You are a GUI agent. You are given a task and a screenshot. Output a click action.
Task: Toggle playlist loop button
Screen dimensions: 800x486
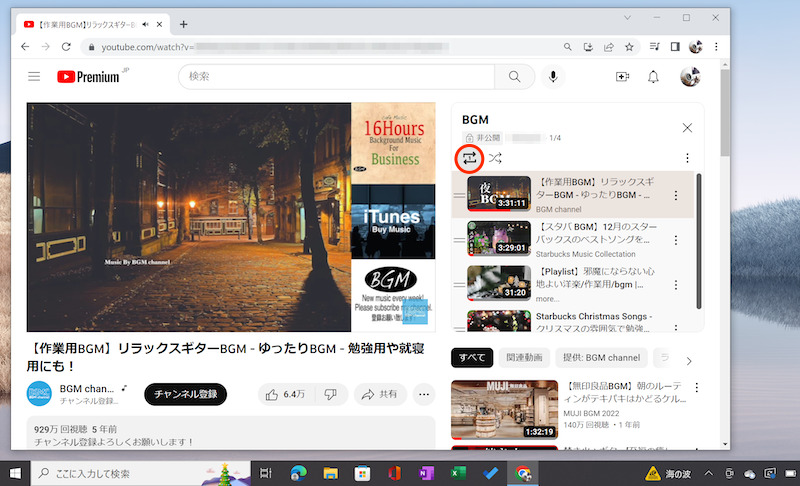(x=469, y=158)
